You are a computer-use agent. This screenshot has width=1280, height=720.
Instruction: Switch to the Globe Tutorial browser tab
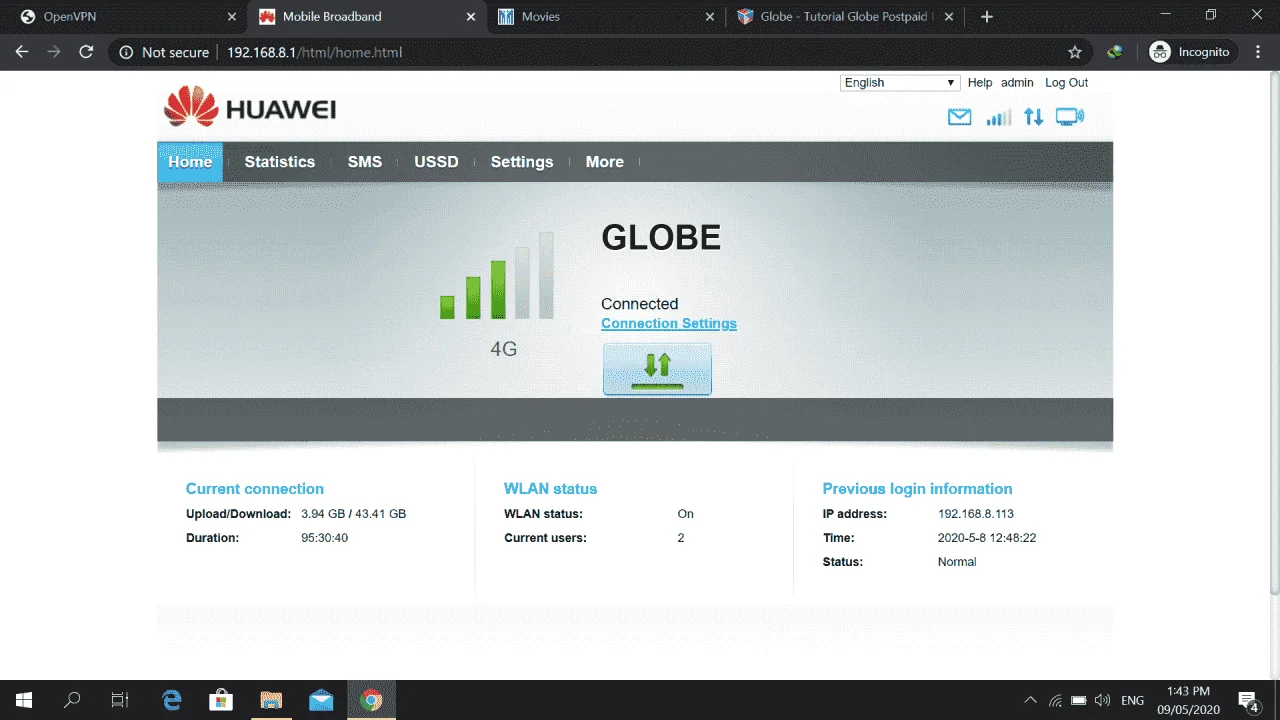[845, 17]
